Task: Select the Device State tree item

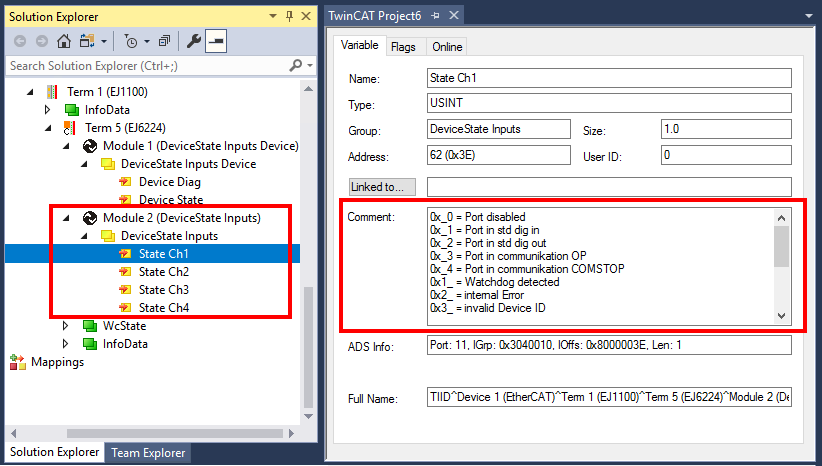Action: click(171, 200)
